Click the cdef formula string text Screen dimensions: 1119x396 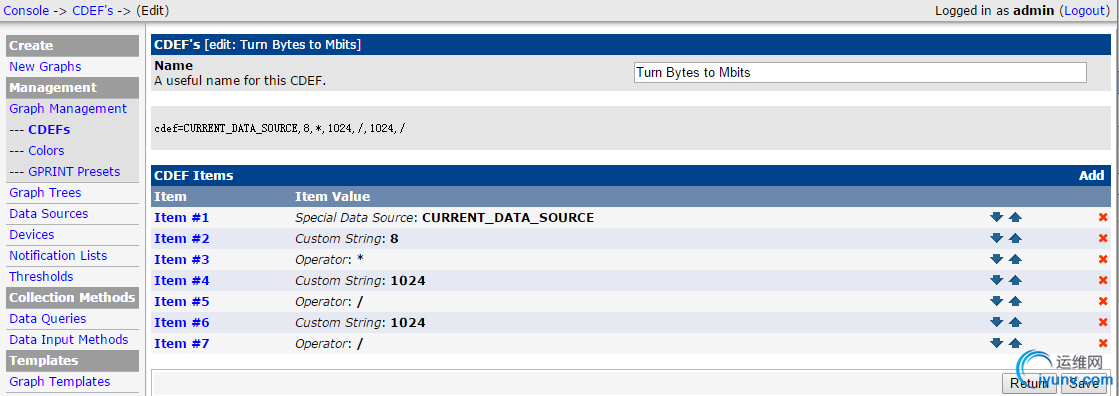point(280,128)
